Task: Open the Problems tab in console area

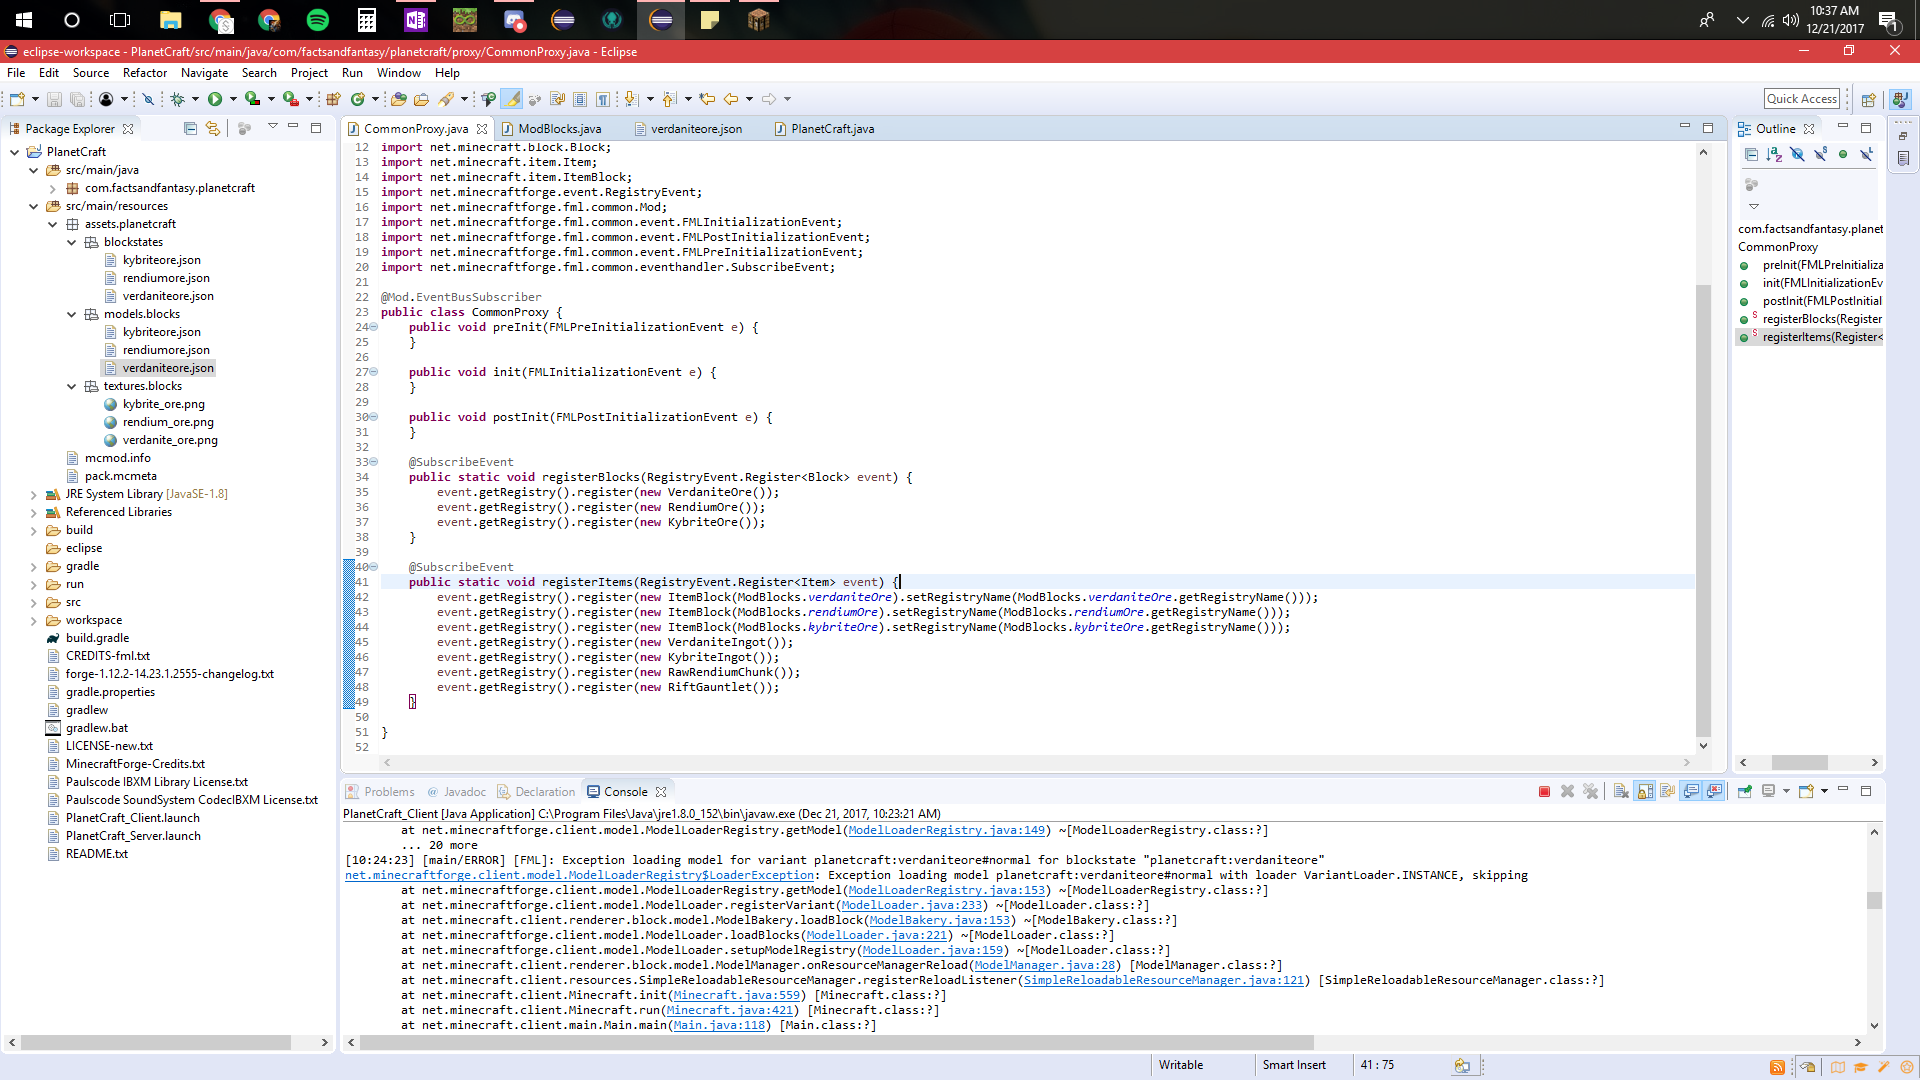Action: (389, 790)
